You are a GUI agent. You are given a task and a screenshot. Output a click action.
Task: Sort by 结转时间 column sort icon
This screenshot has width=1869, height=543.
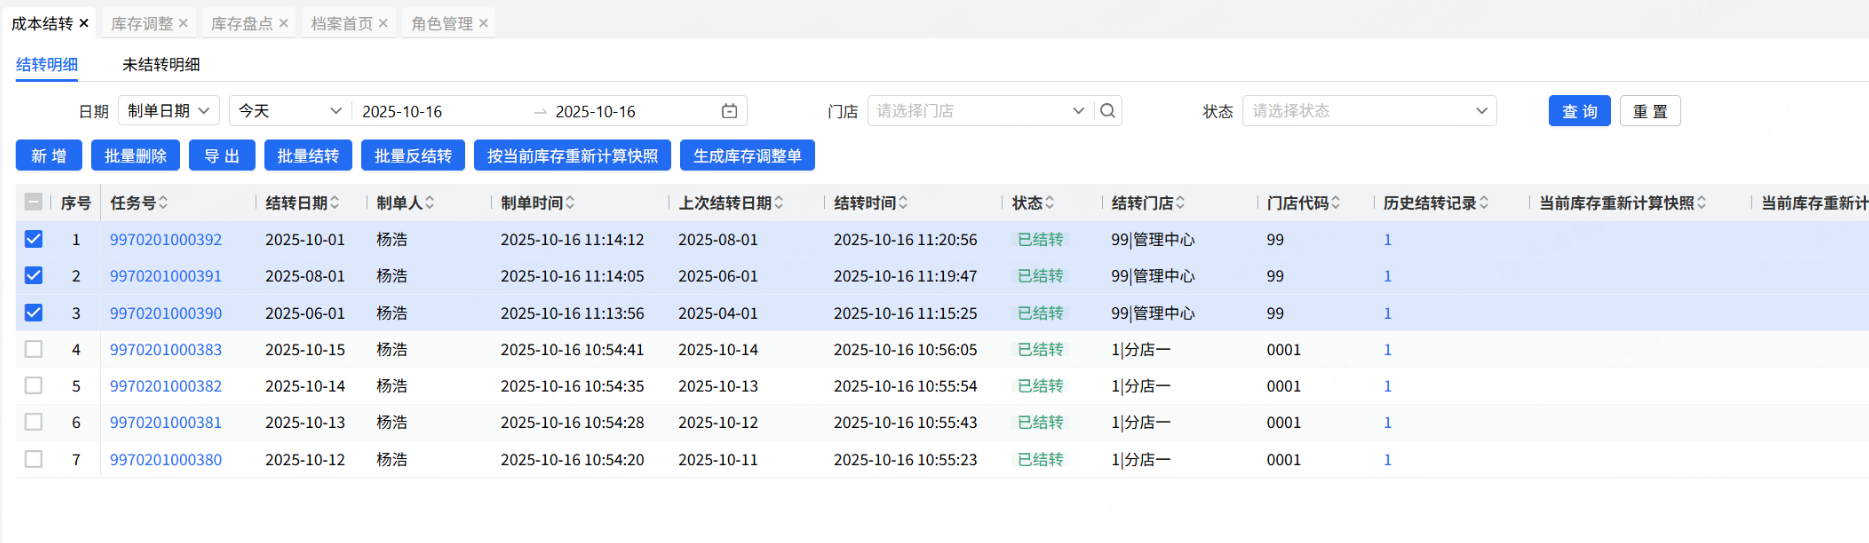pyautogui.click(x=903, y=203)
